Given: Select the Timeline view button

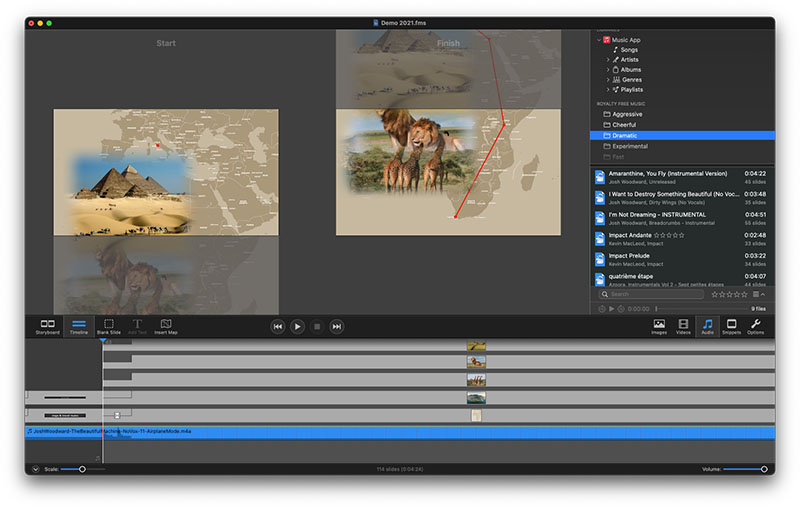Looking at the screenshot, I should (x=79, y=326).
